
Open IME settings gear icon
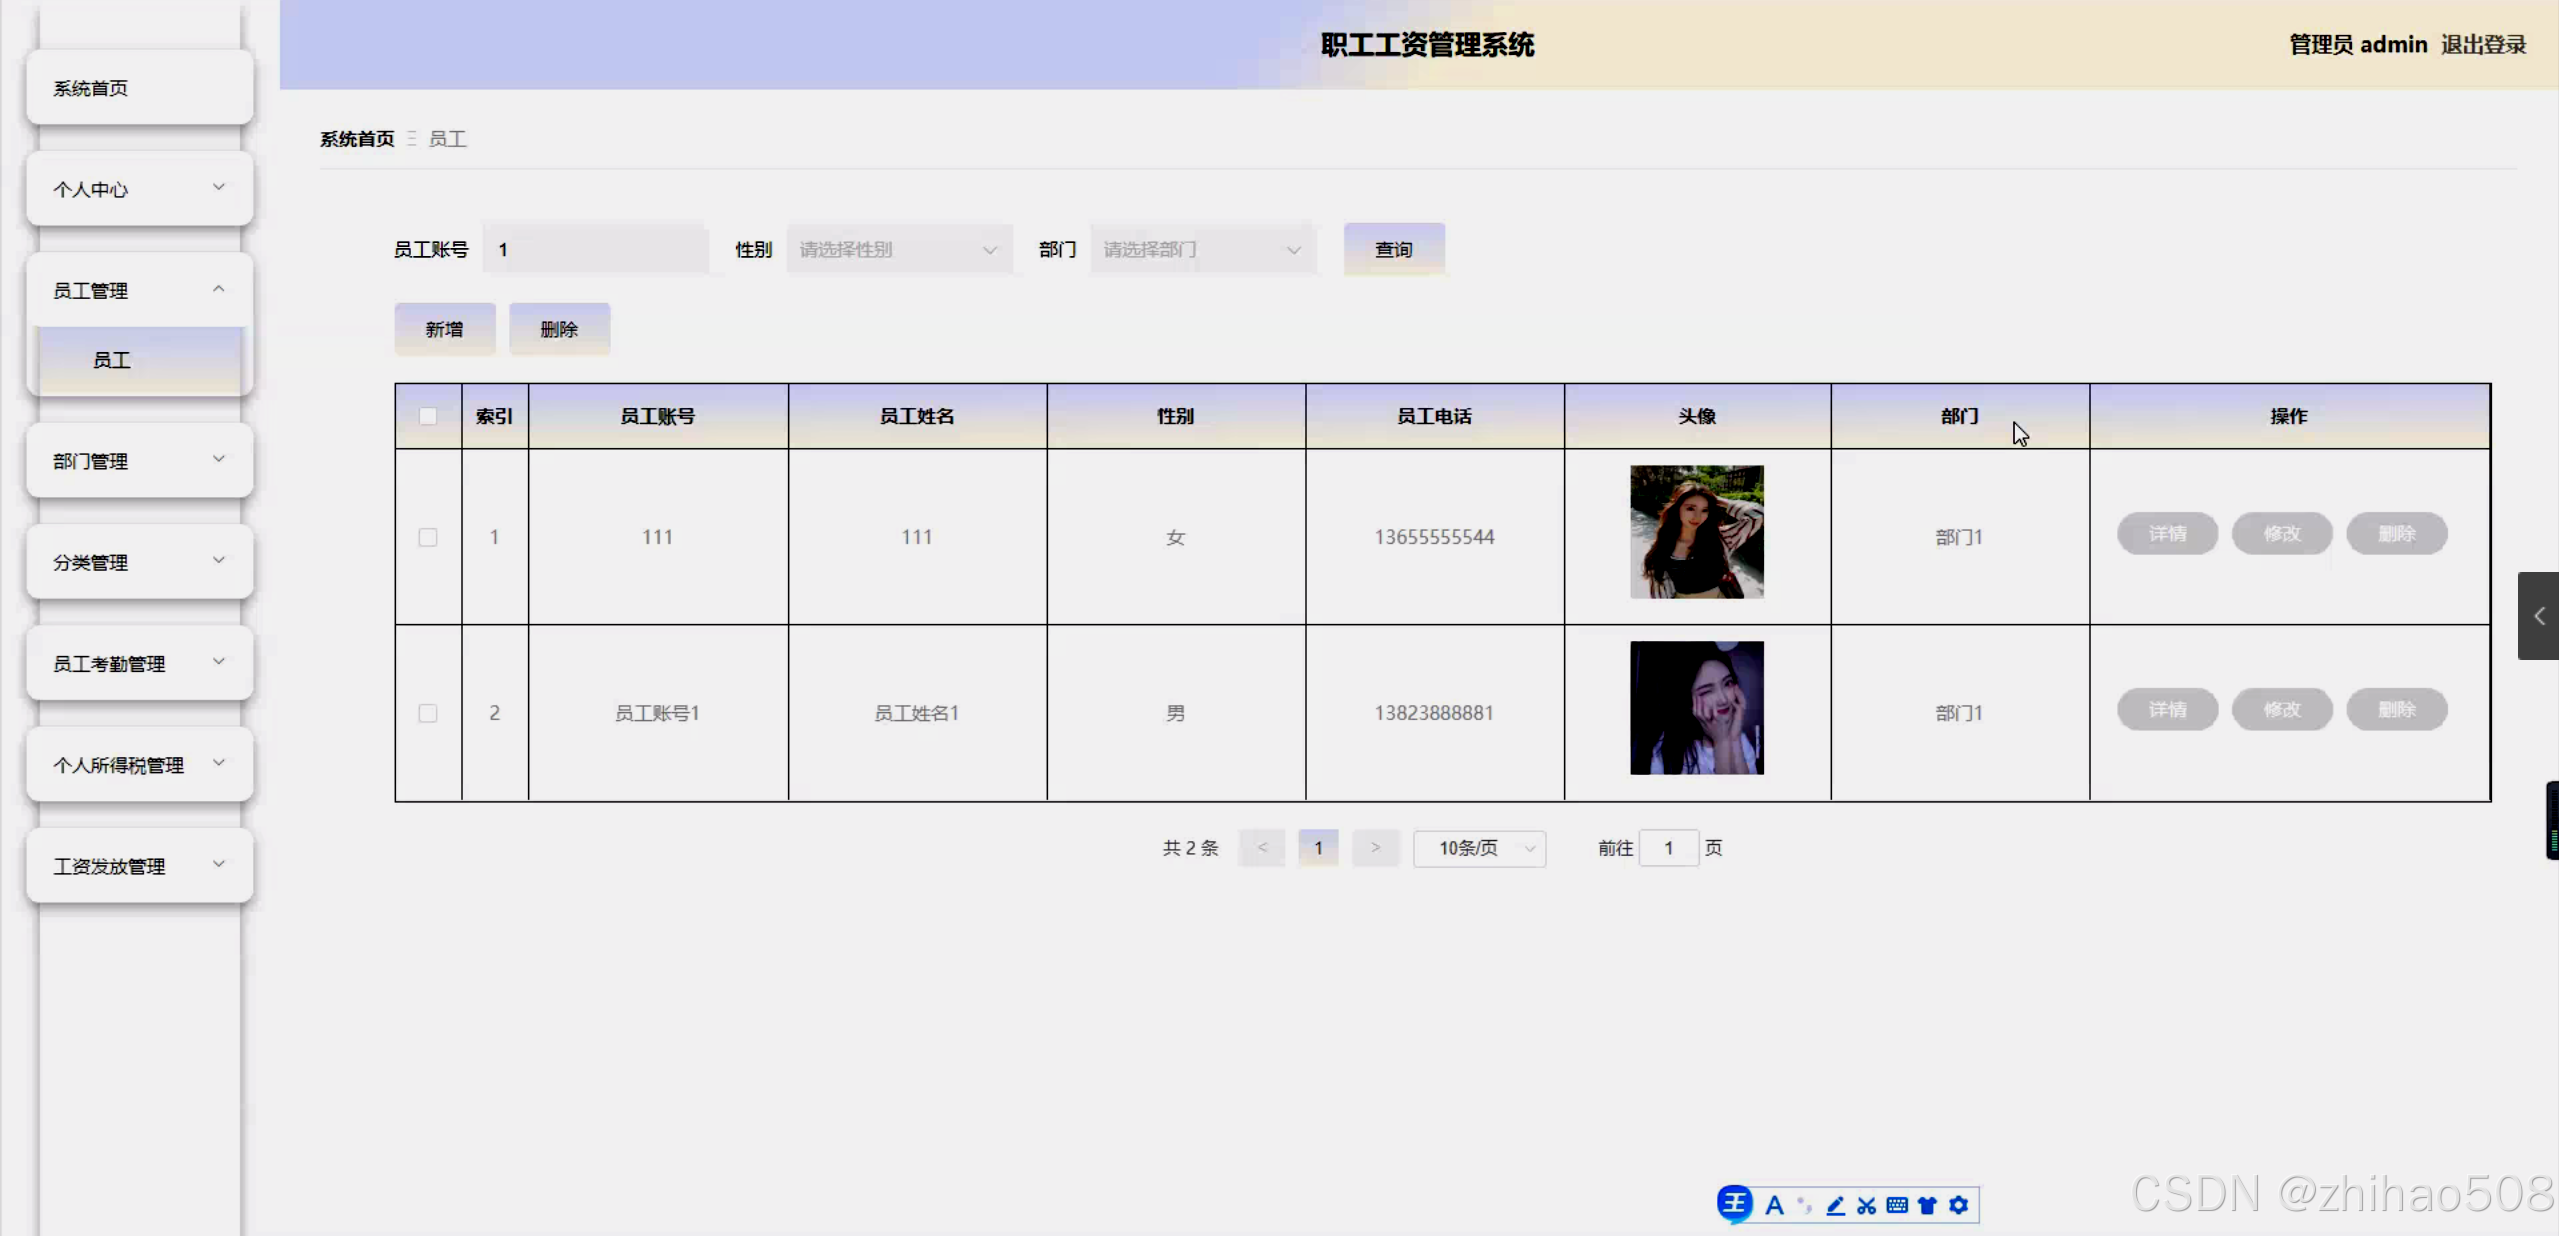click(1959, 1205)
